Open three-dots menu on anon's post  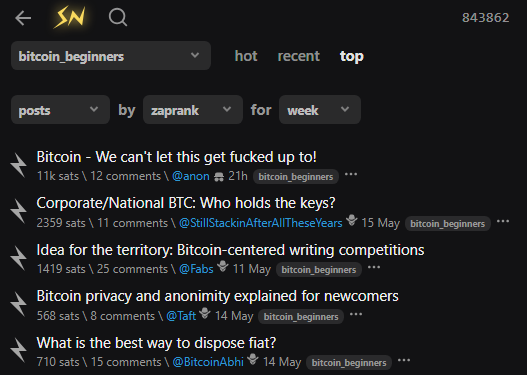[351, 174]
